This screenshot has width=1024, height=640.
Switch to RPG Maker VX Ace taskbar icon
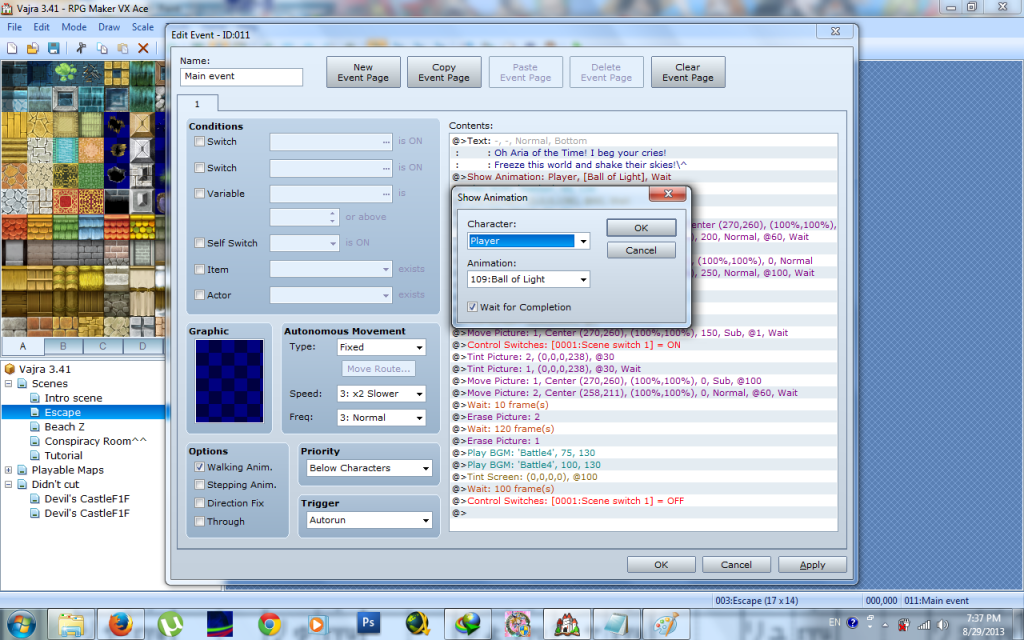(567, 624)
